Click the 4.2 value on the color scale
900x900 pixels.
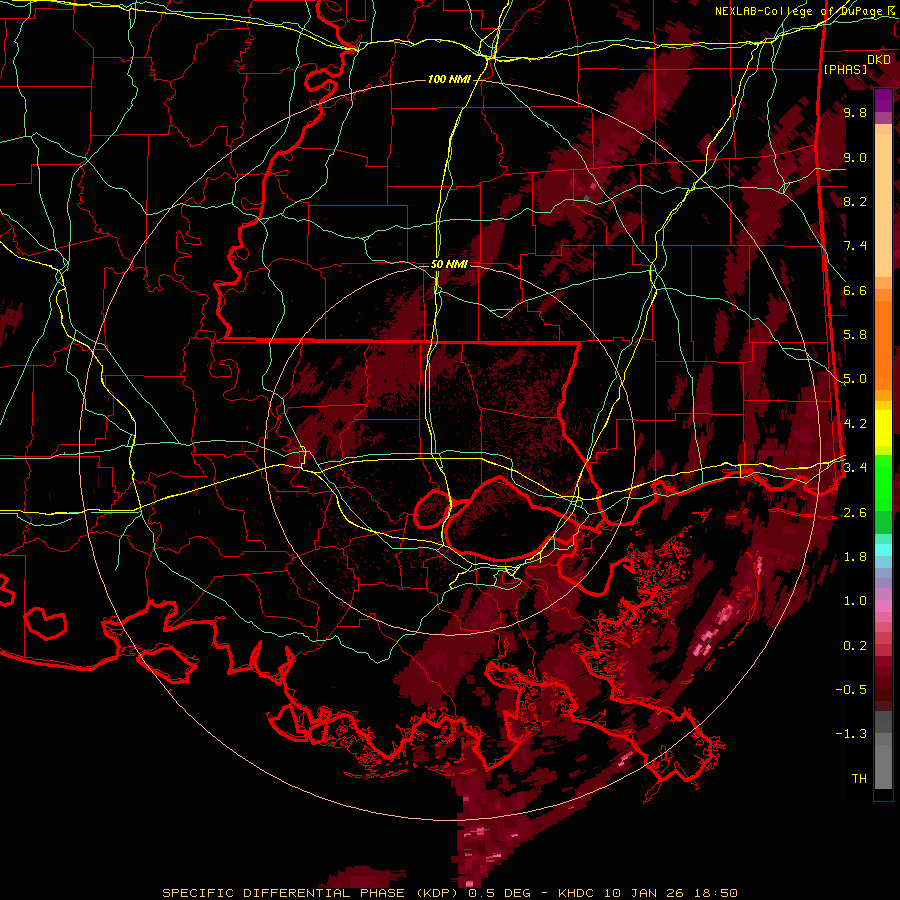click(855, 424)
